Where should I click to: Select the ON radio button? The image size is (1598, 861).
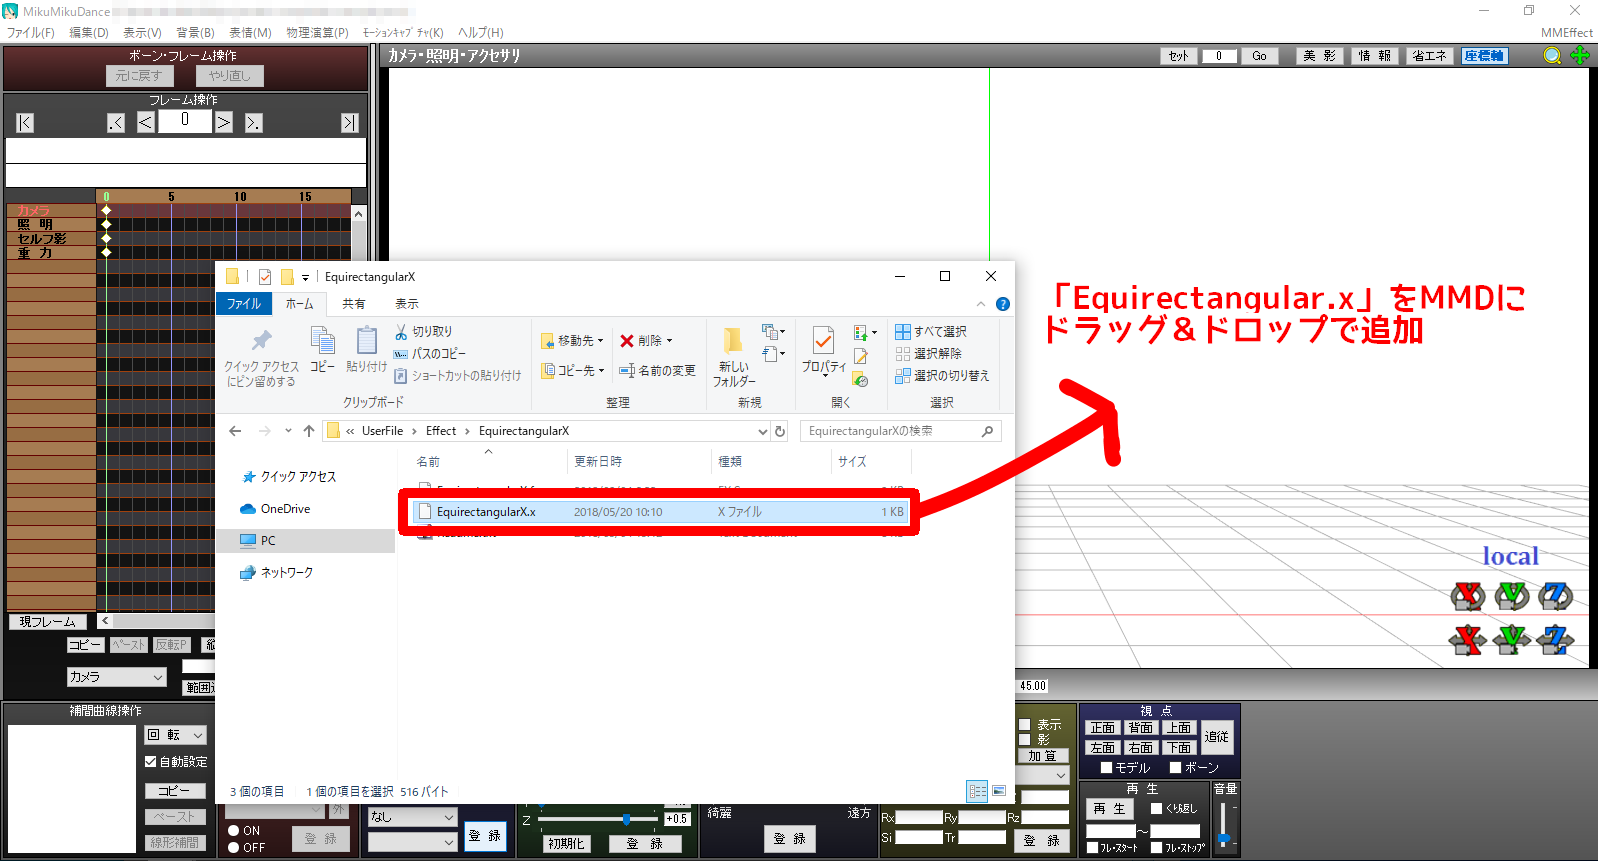click(x=233, y=831)
